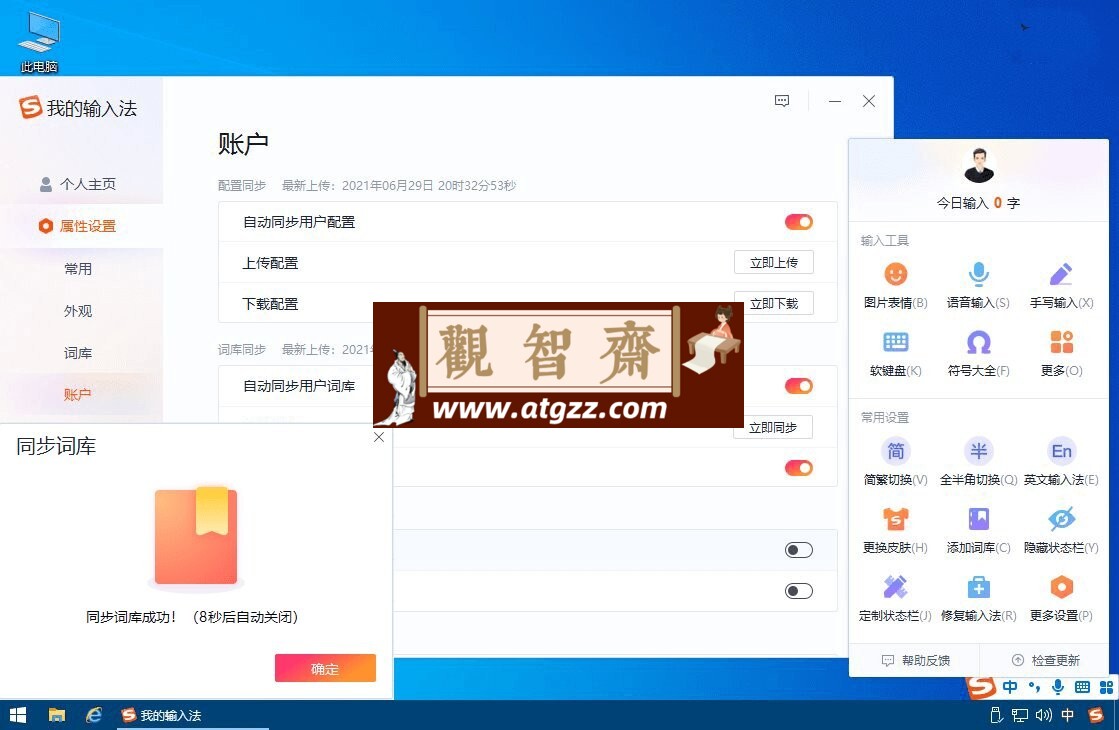This screenshot has height=730, width=1119.
Task: Open Windows Start menu
Action: 17,715
